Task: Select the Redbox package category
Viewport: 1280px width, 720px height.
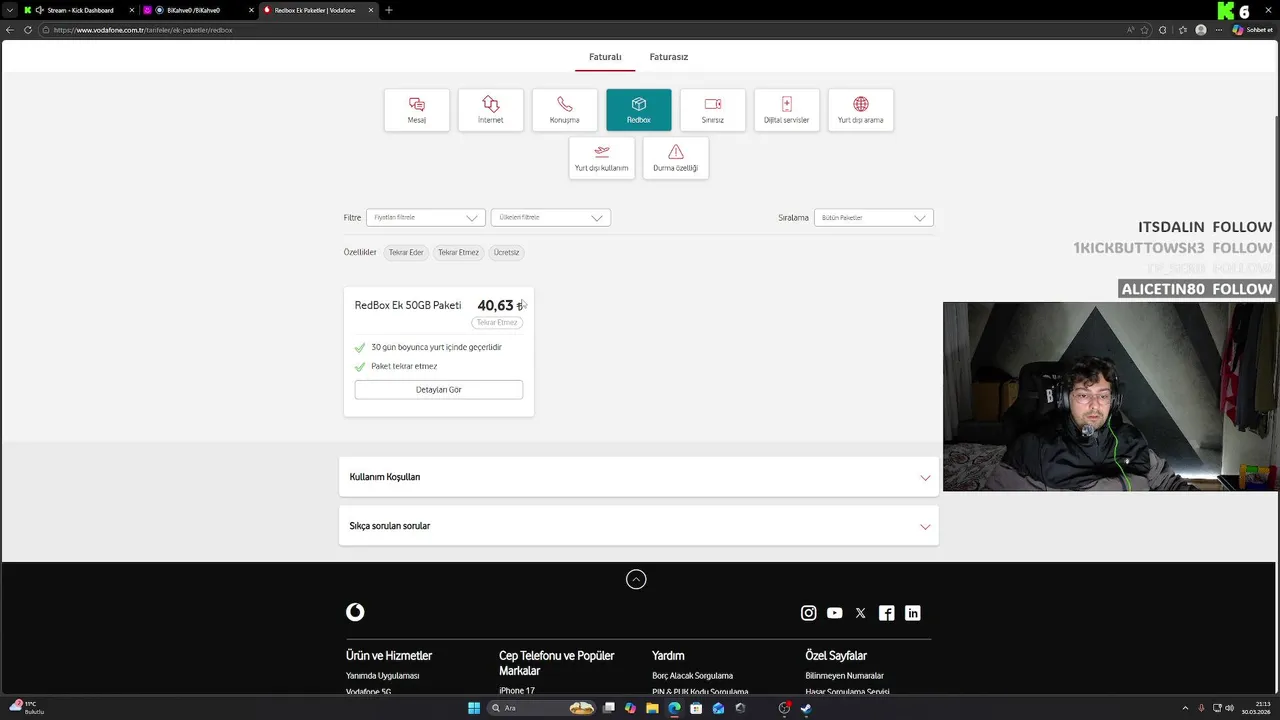Action: pos(639,110)
